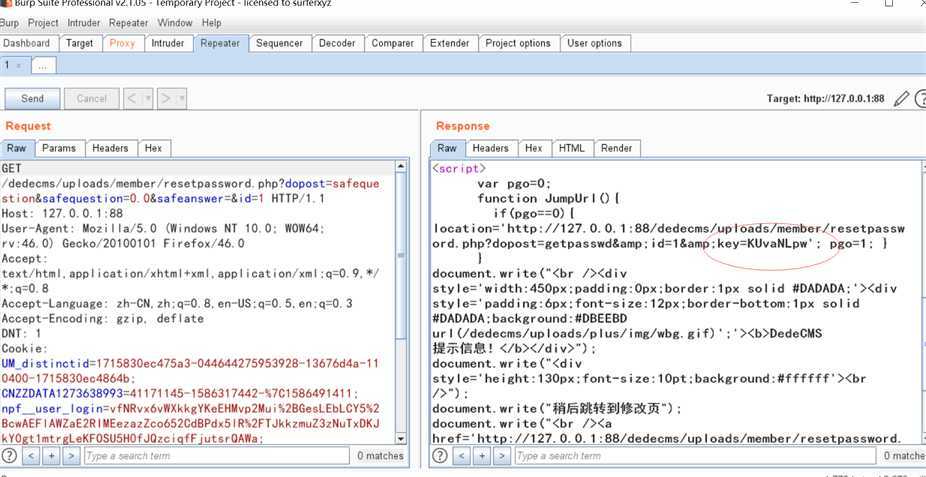
Task: Click the request search term field
Action: coord(216,456)
